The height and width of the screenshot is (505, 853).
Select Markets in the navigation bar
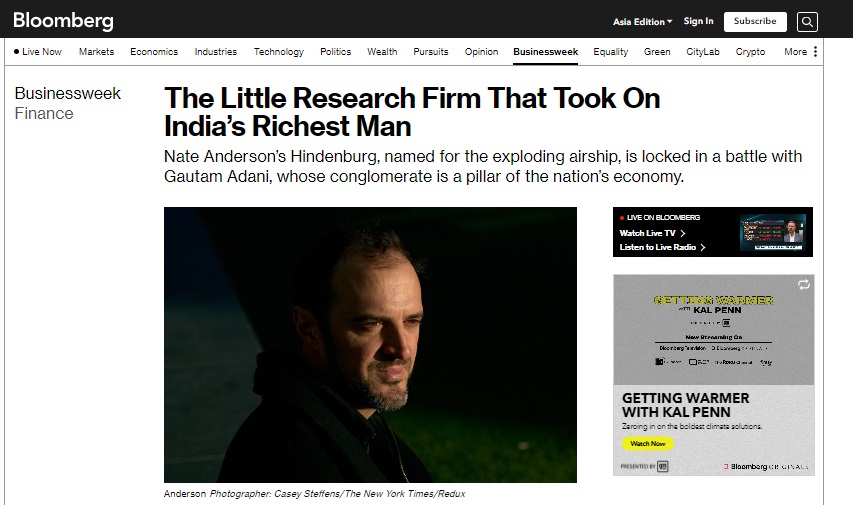click(x=96, y=52)
